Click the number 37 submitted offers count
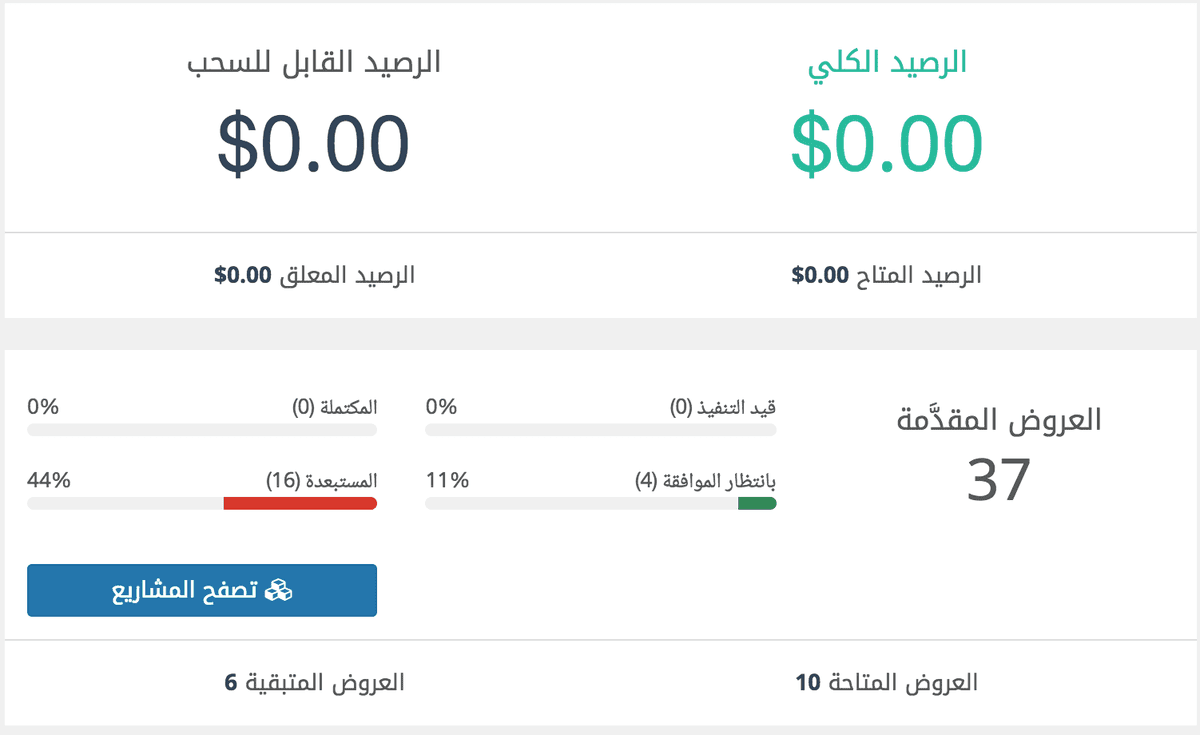This screenshot has height=735, width=1200. 999,480
